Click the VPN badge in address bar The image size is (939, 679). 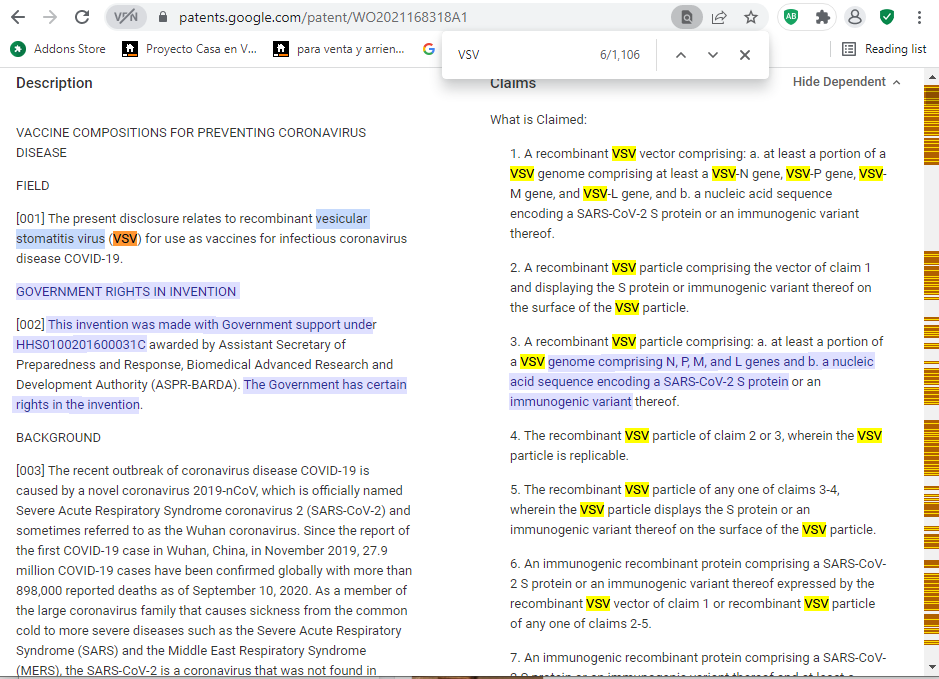click(x=125, y=17)
